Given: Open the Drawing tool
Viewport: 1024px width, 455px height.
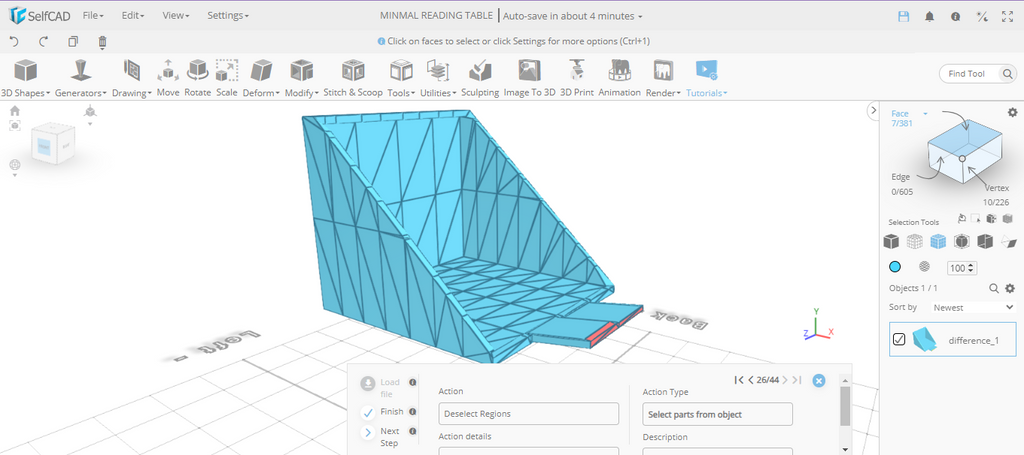Looking at the screenshot, I should click(131, 78).
